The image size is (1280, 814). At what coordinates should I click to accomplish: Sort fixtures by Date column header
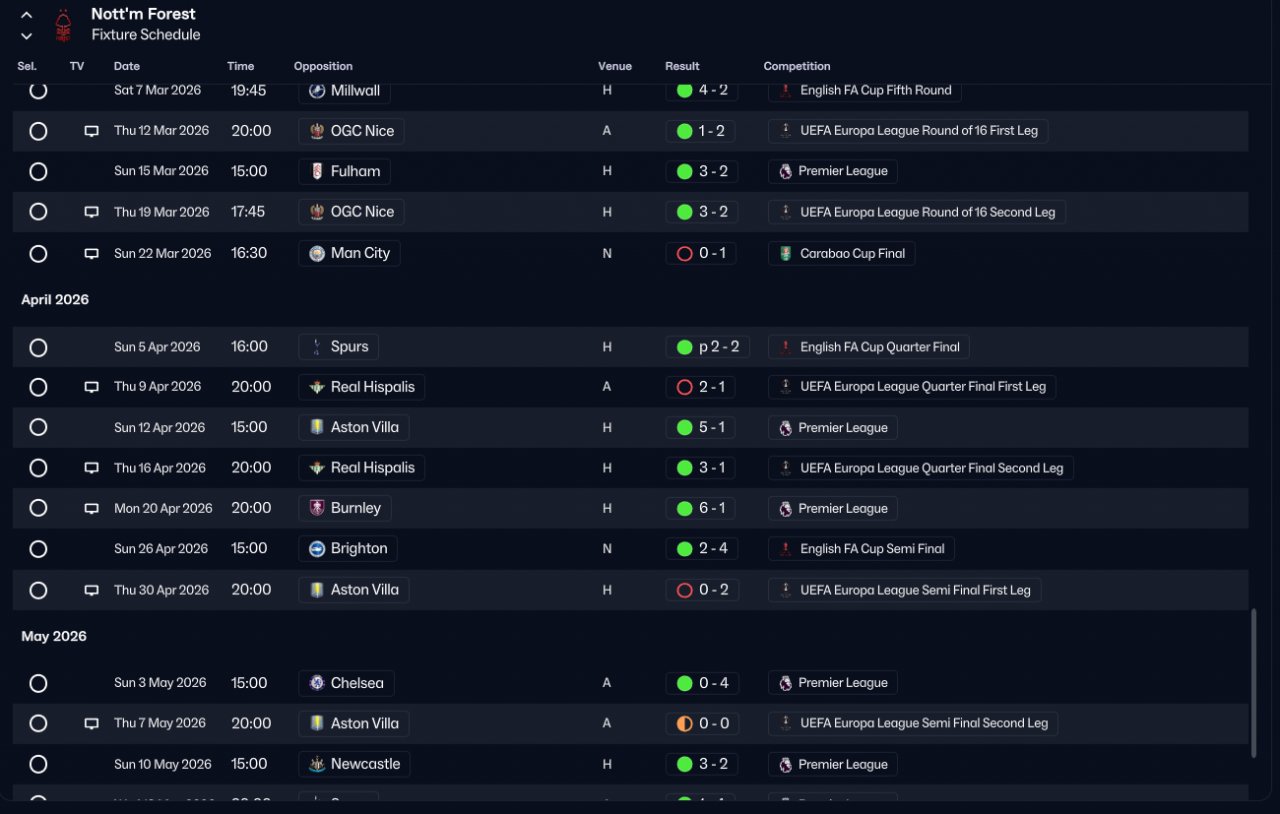(127, 66)
